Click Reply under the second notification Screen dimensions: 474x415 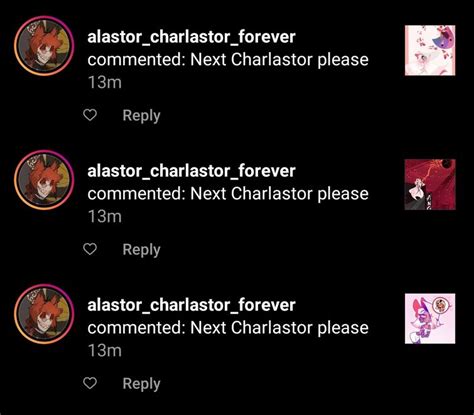[141, 250]
